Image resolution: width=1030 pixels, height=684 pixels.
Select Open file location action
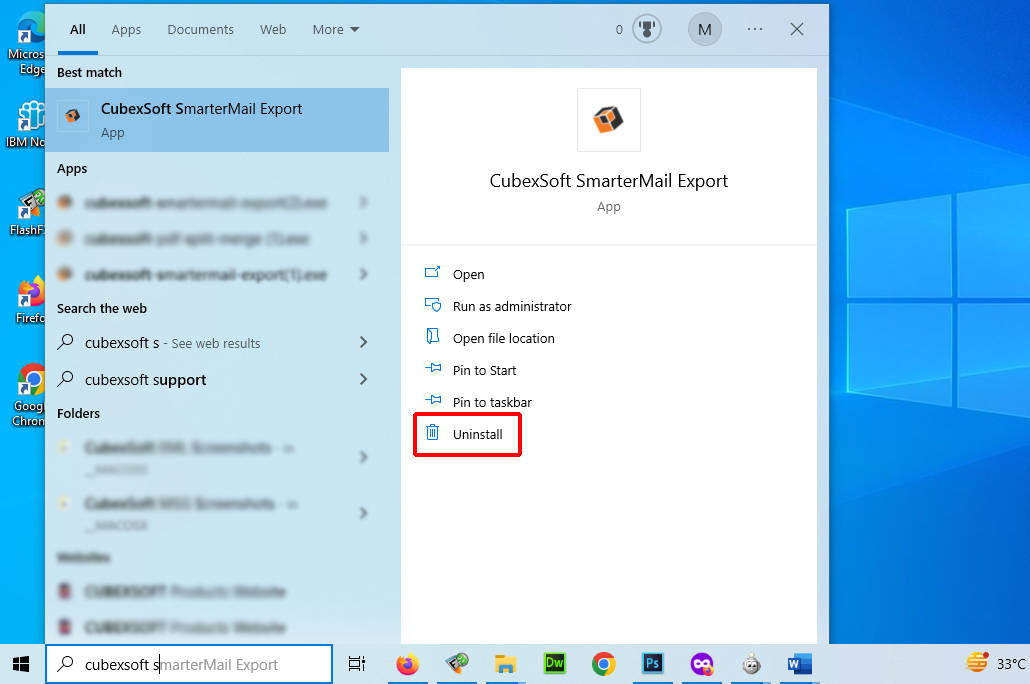pos(503,338)
